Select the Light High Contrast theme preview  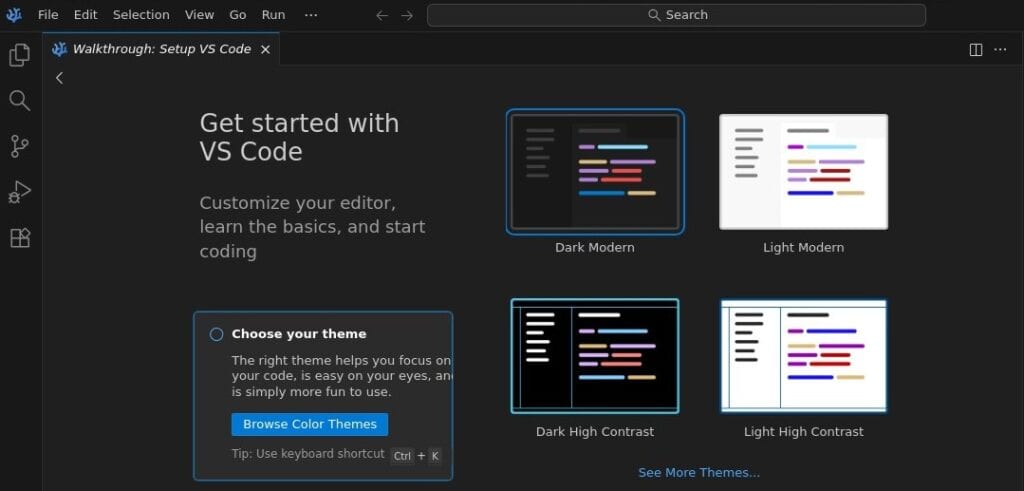[803, 356]
